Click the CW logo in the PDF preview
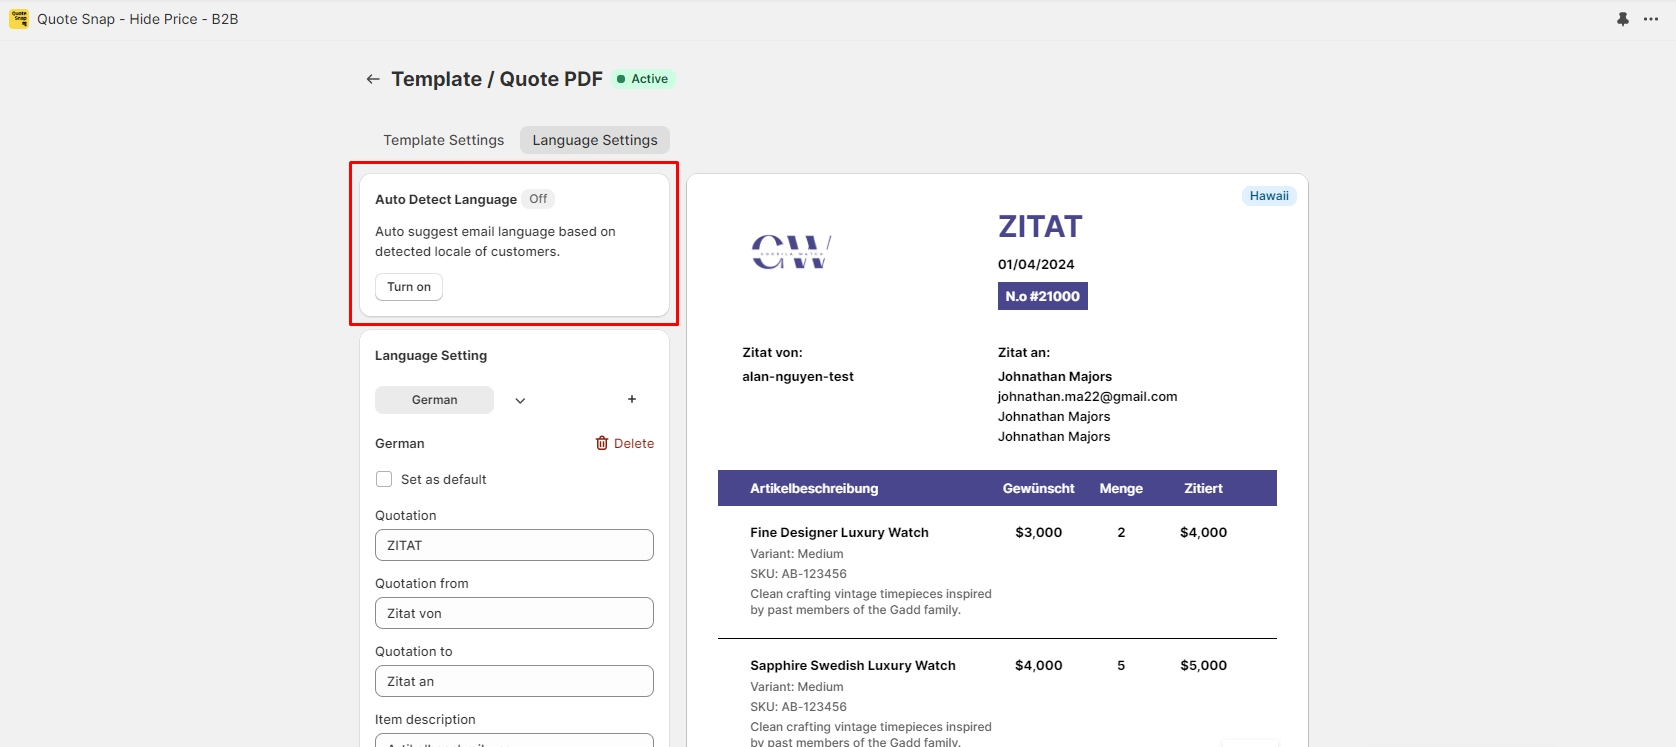 click(x=791, y=252)
